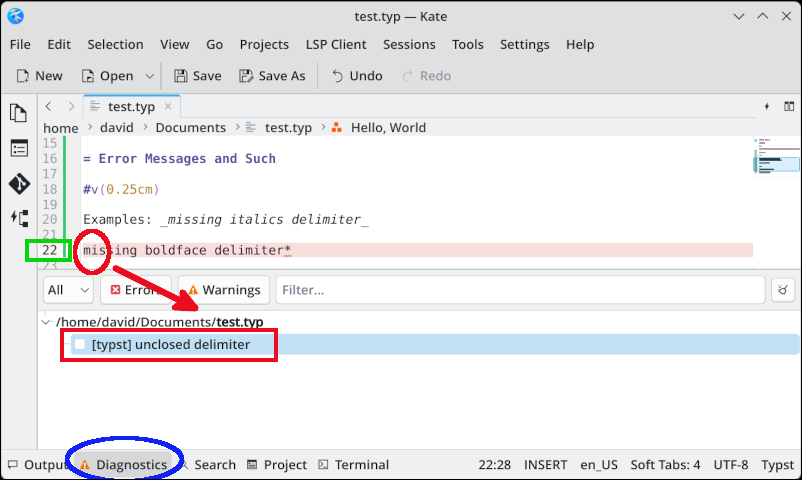This screenshot has height=480, width=802.
Task: Click the Kate application logo icon
Action: pos(15,16)
